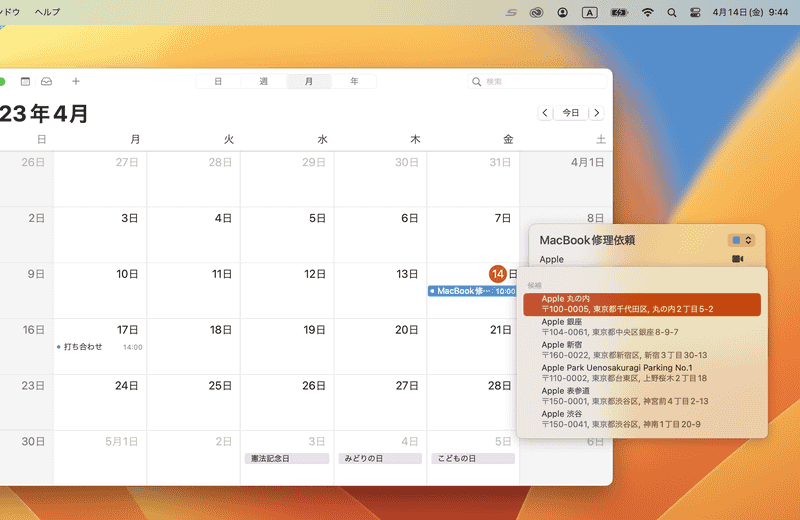Jump to today with 今日 button
800x520 pixels.
[570, 113]
